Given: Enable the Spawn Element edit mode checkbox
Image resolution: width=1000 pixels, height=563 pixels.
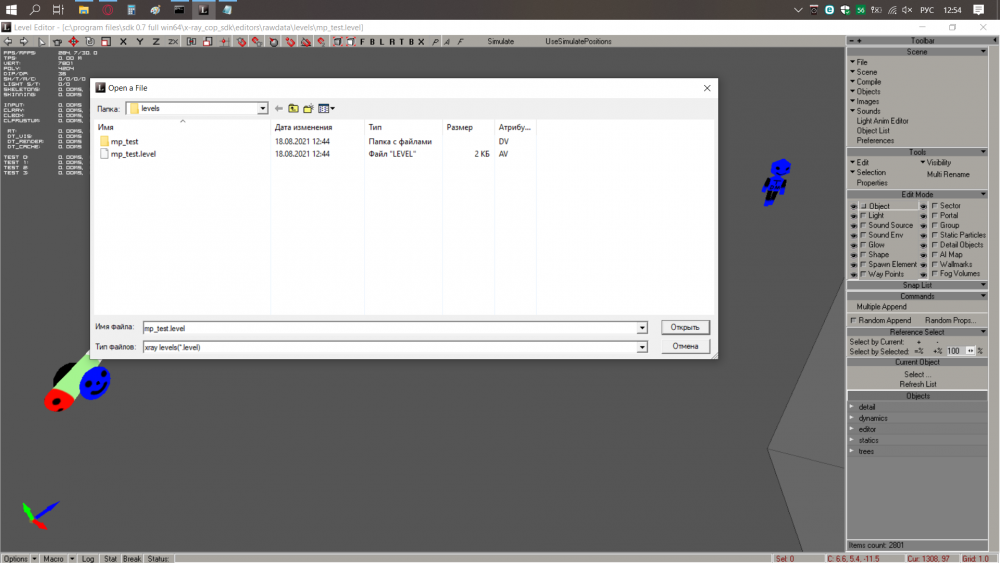Looking at the screenshot, I should [x=864, y=264].
